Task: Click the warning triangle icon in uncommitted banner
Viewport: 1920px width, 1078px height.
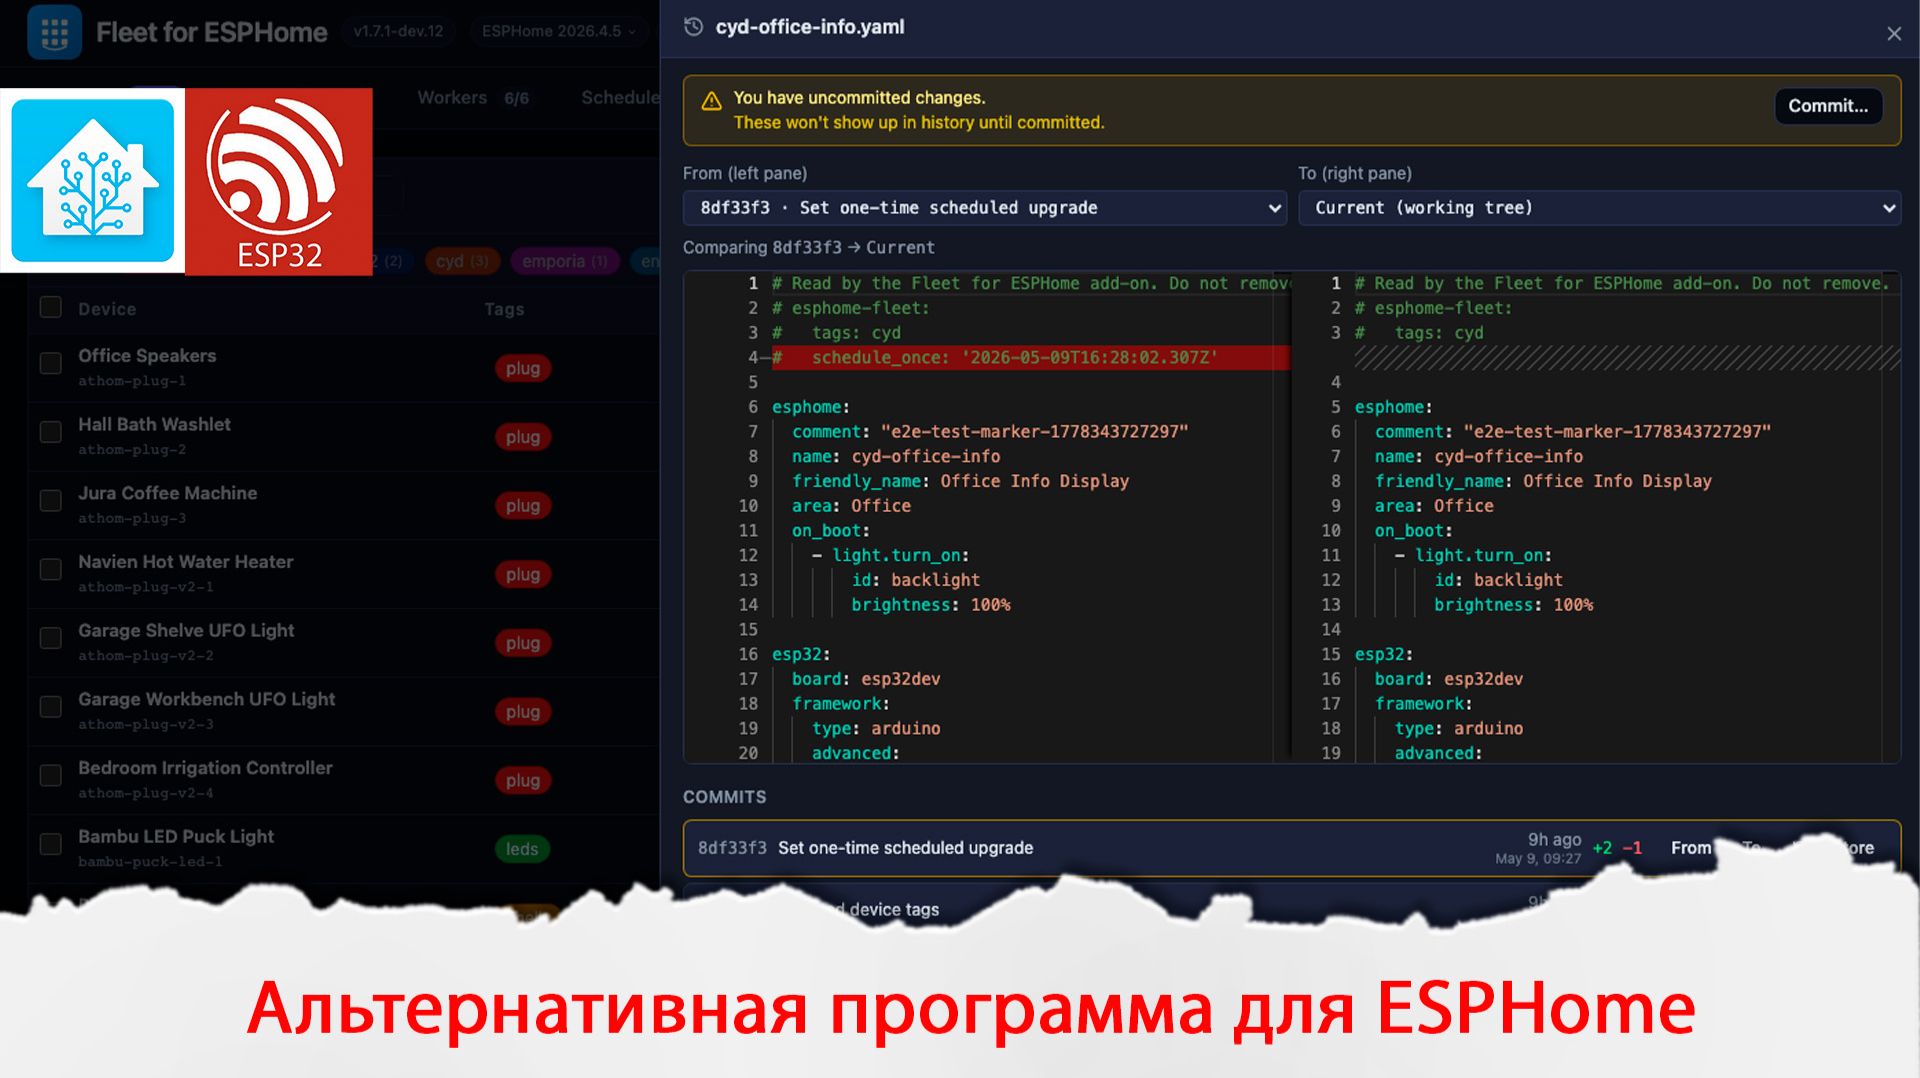Action: (711, 101)
